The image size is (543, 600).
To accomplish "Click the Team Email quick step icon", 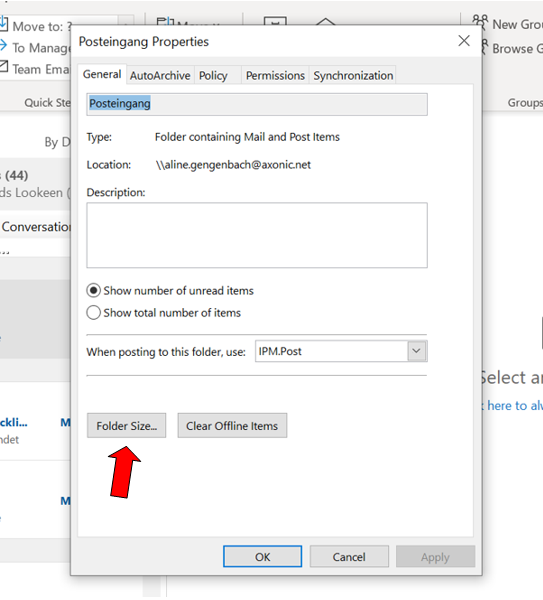I will pos(3,67).
